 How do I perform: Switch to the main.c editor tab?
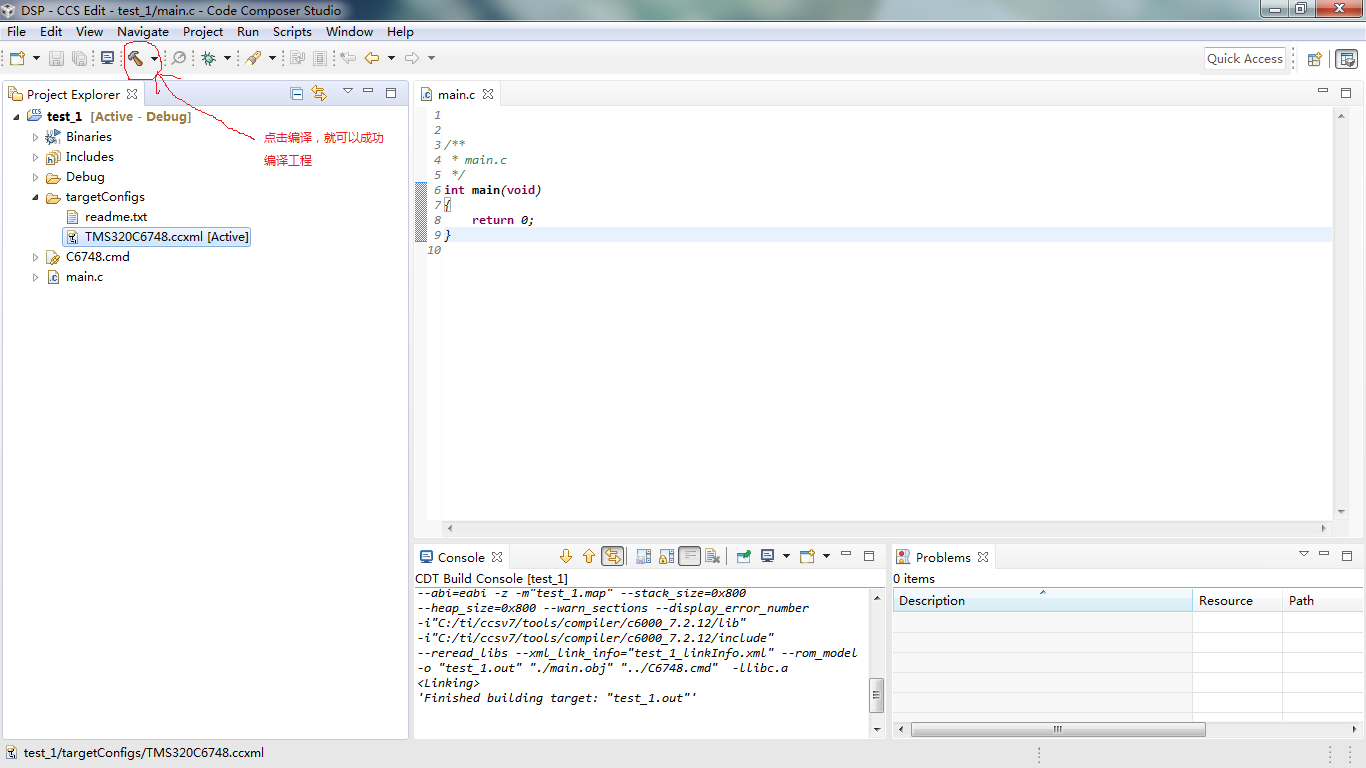[x=456, y=95]
